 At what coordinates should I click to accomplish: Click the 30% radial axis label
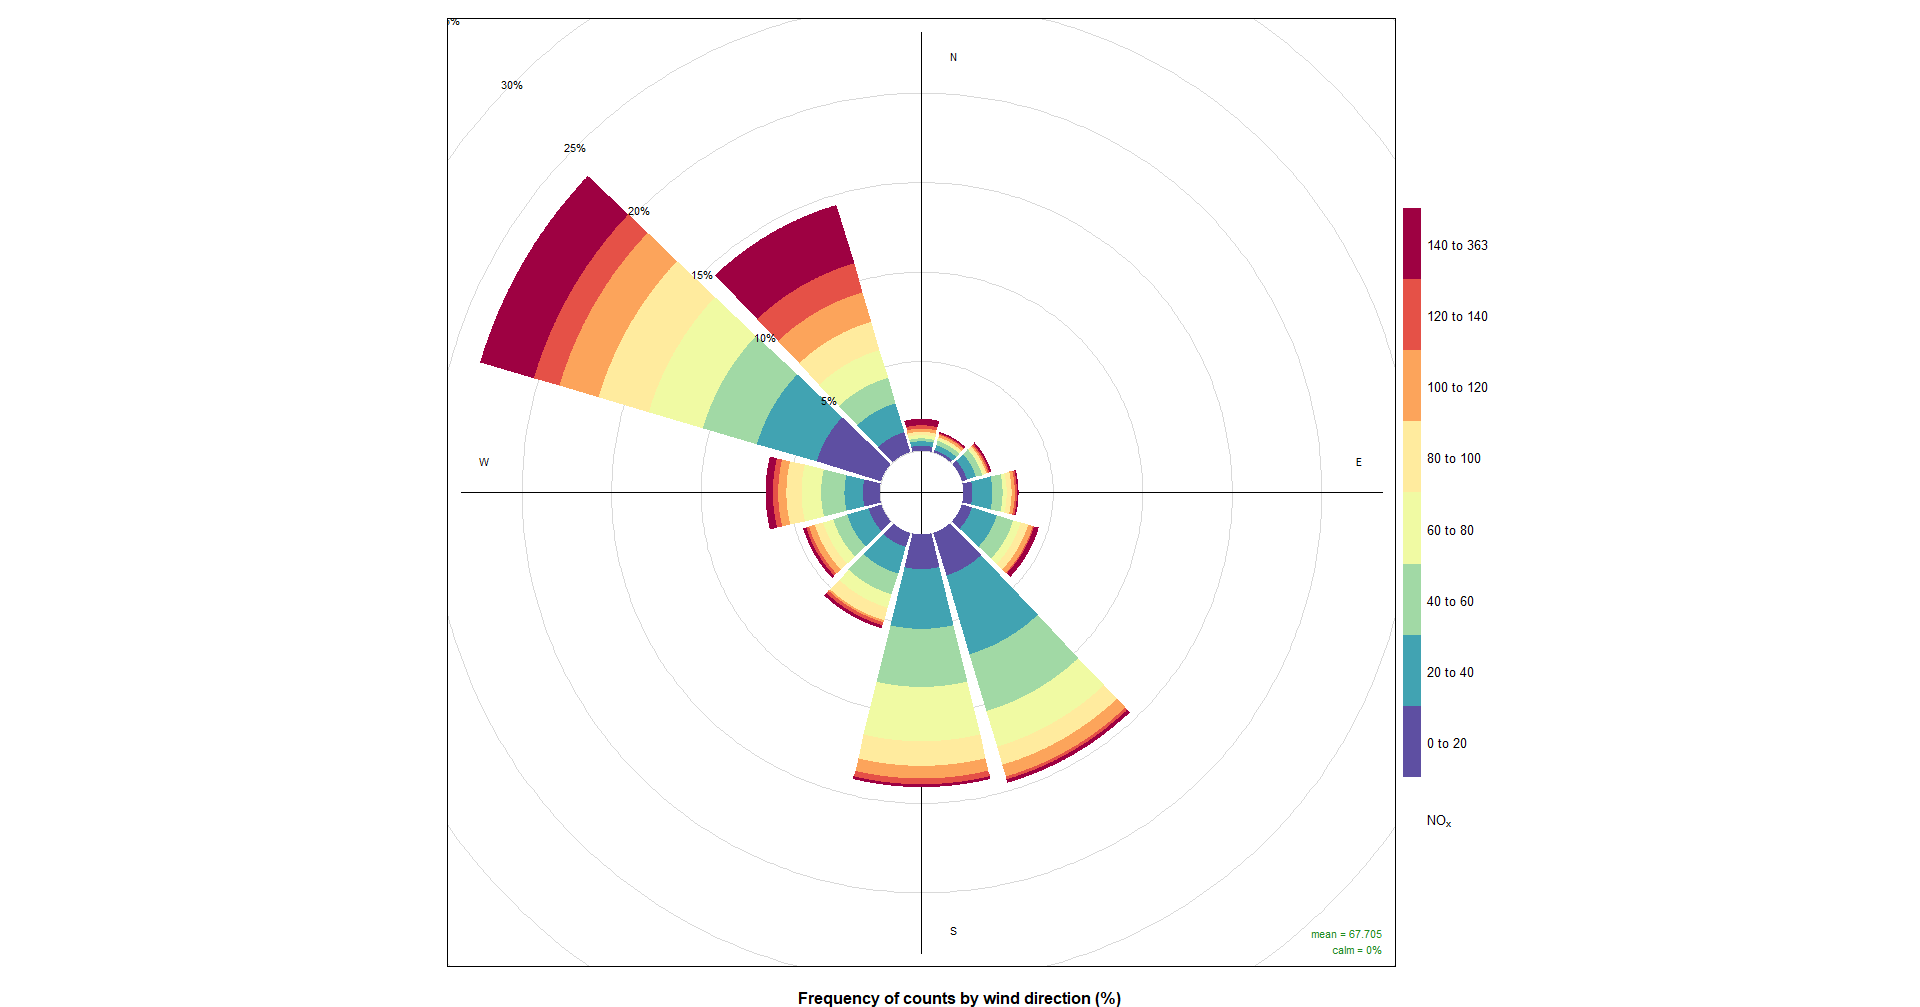pyautogui.click(x=512, y=86)
